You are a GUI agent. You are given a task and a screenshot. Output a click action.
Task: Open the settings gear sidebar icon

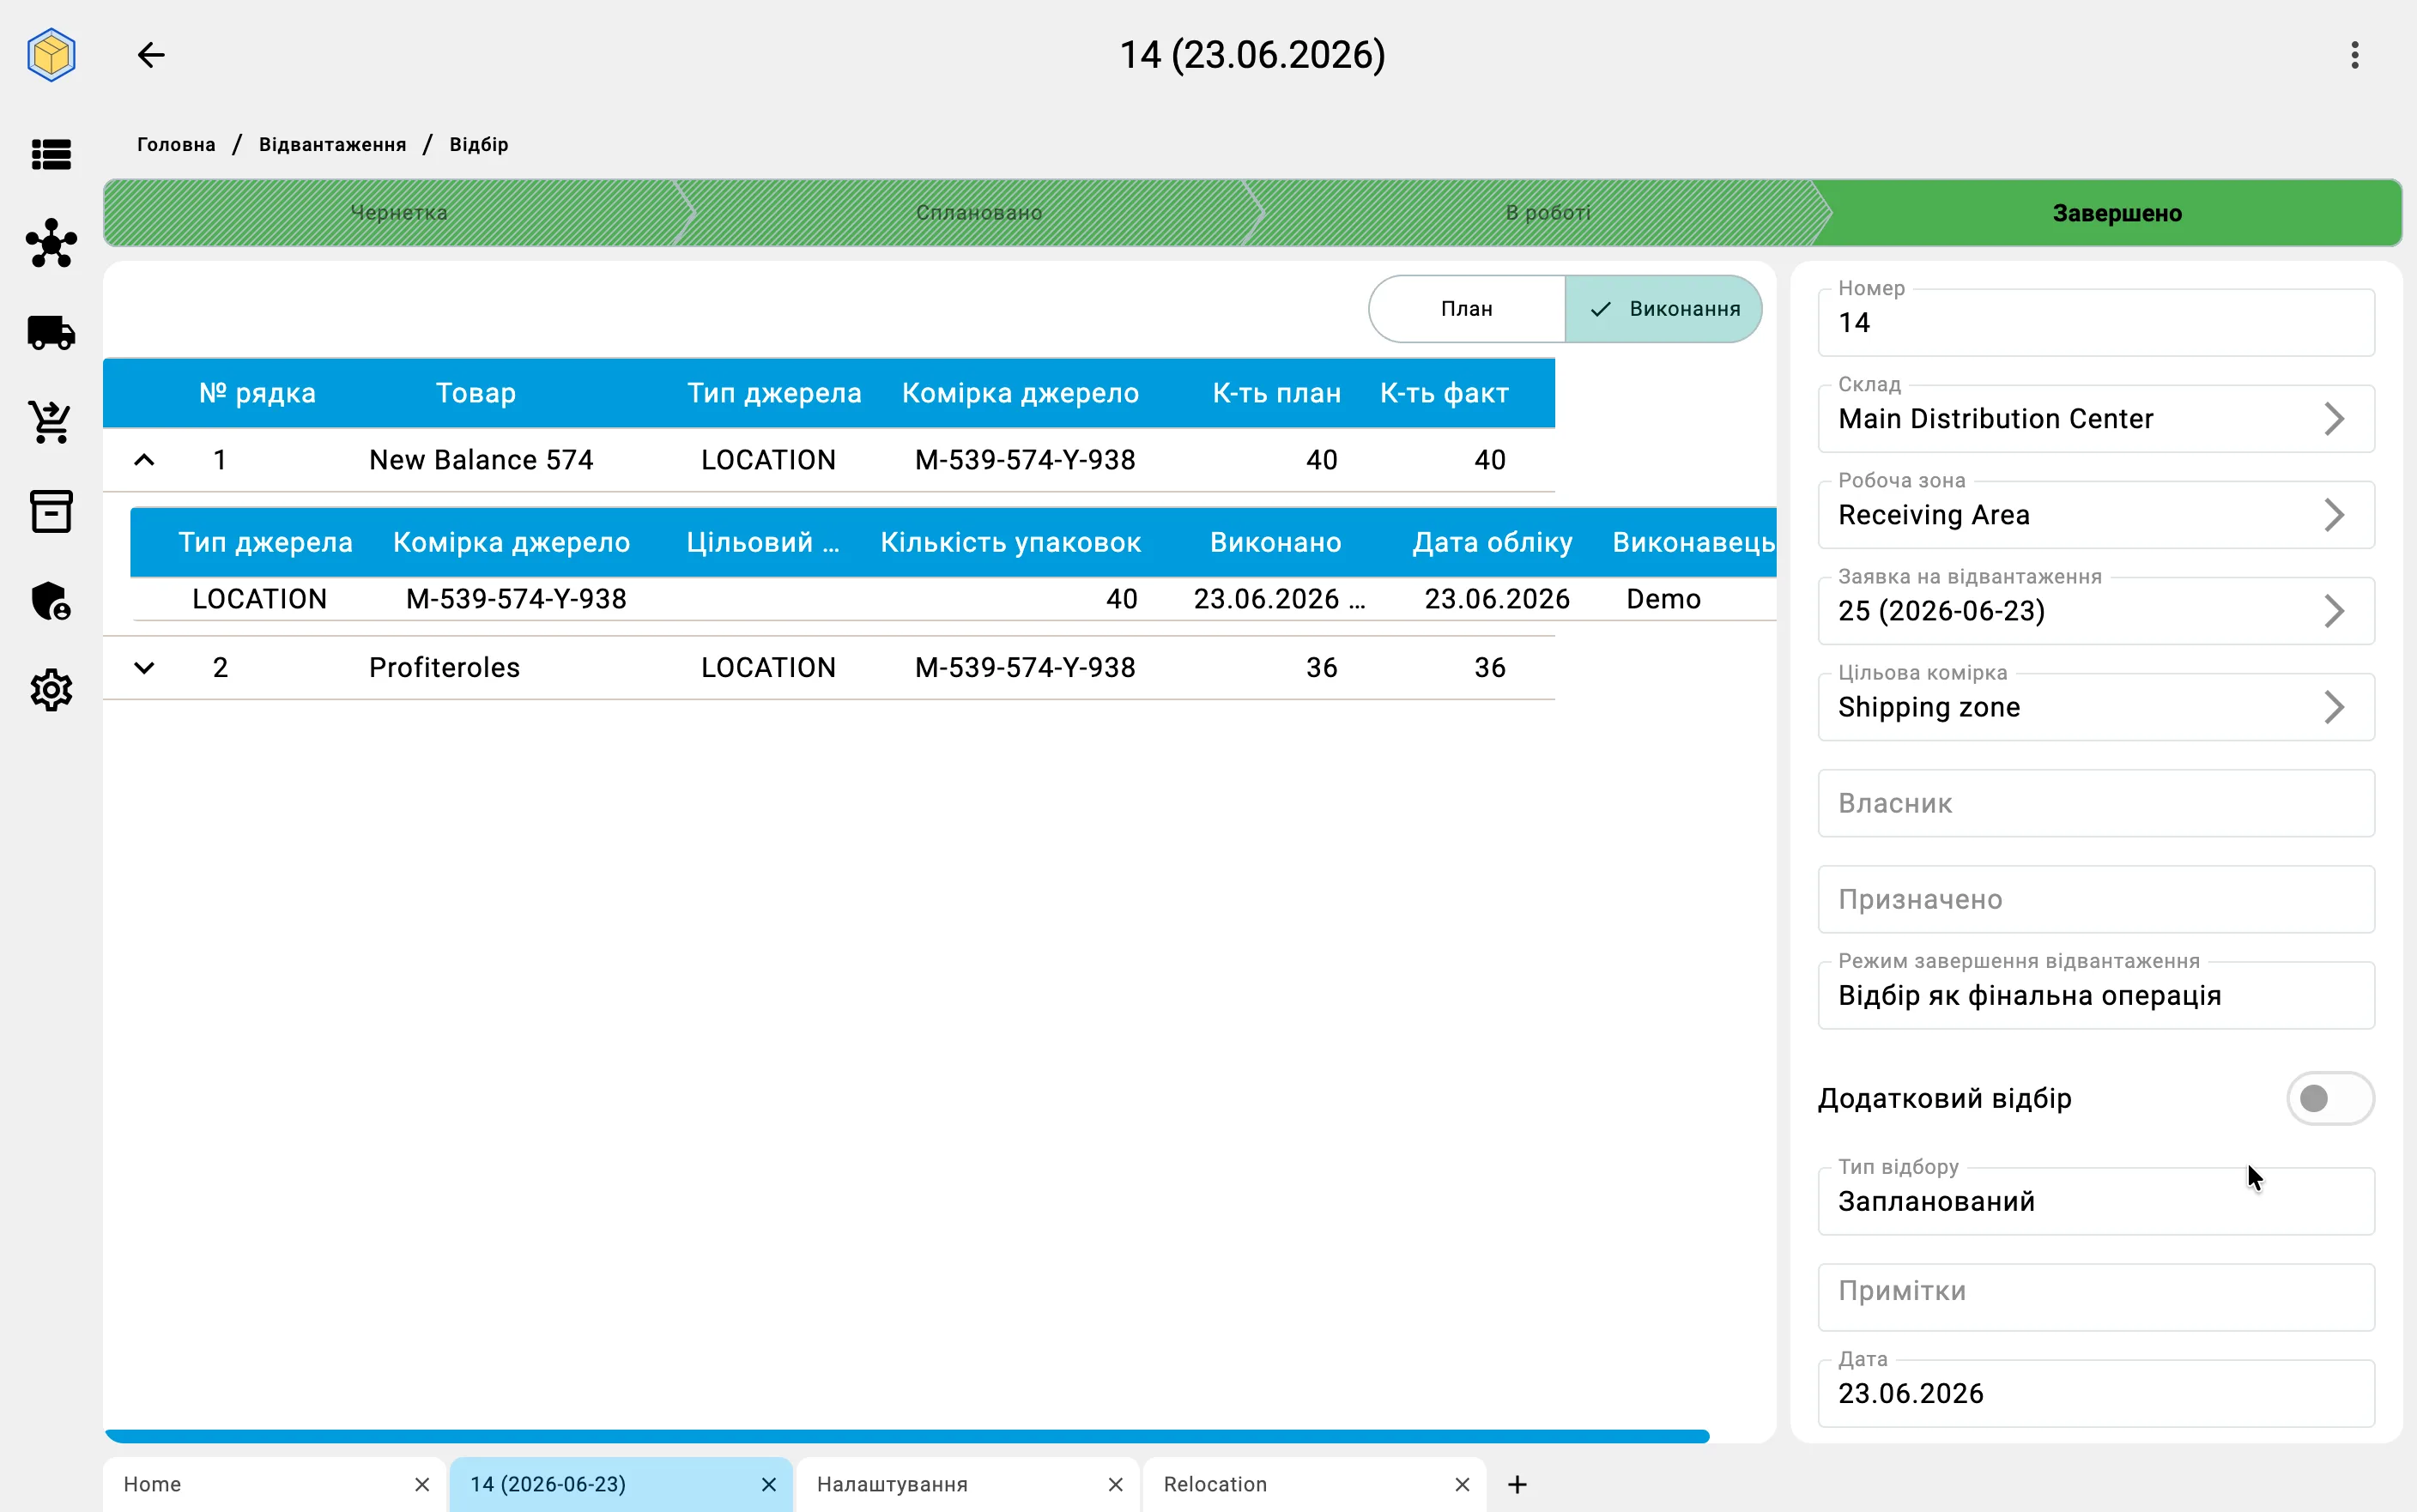51,690
